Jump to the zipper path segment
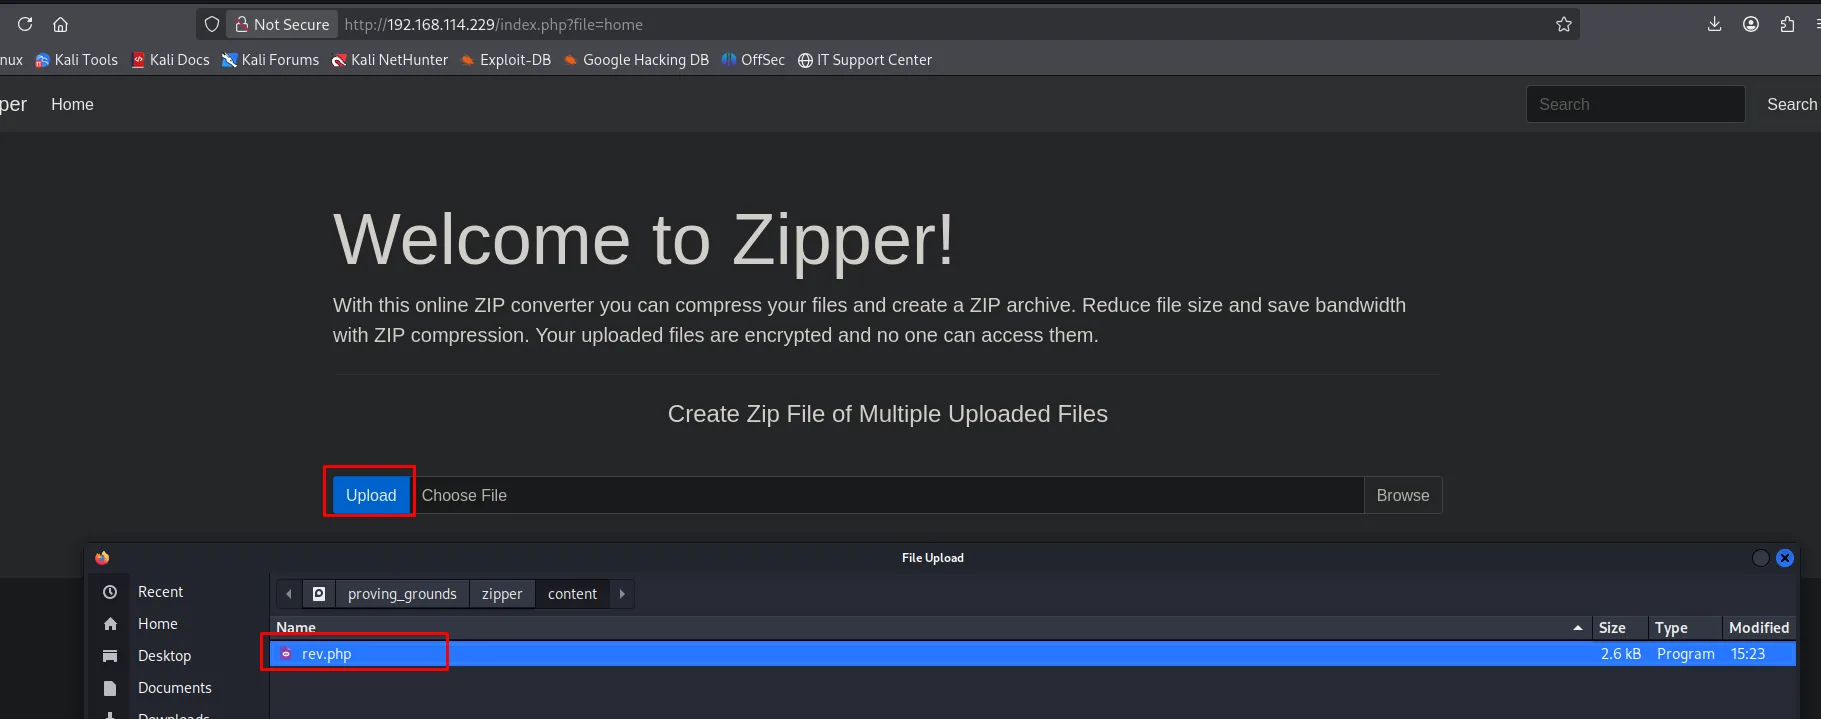Screen dimensions: 1821x719 [x=502, y=594]
